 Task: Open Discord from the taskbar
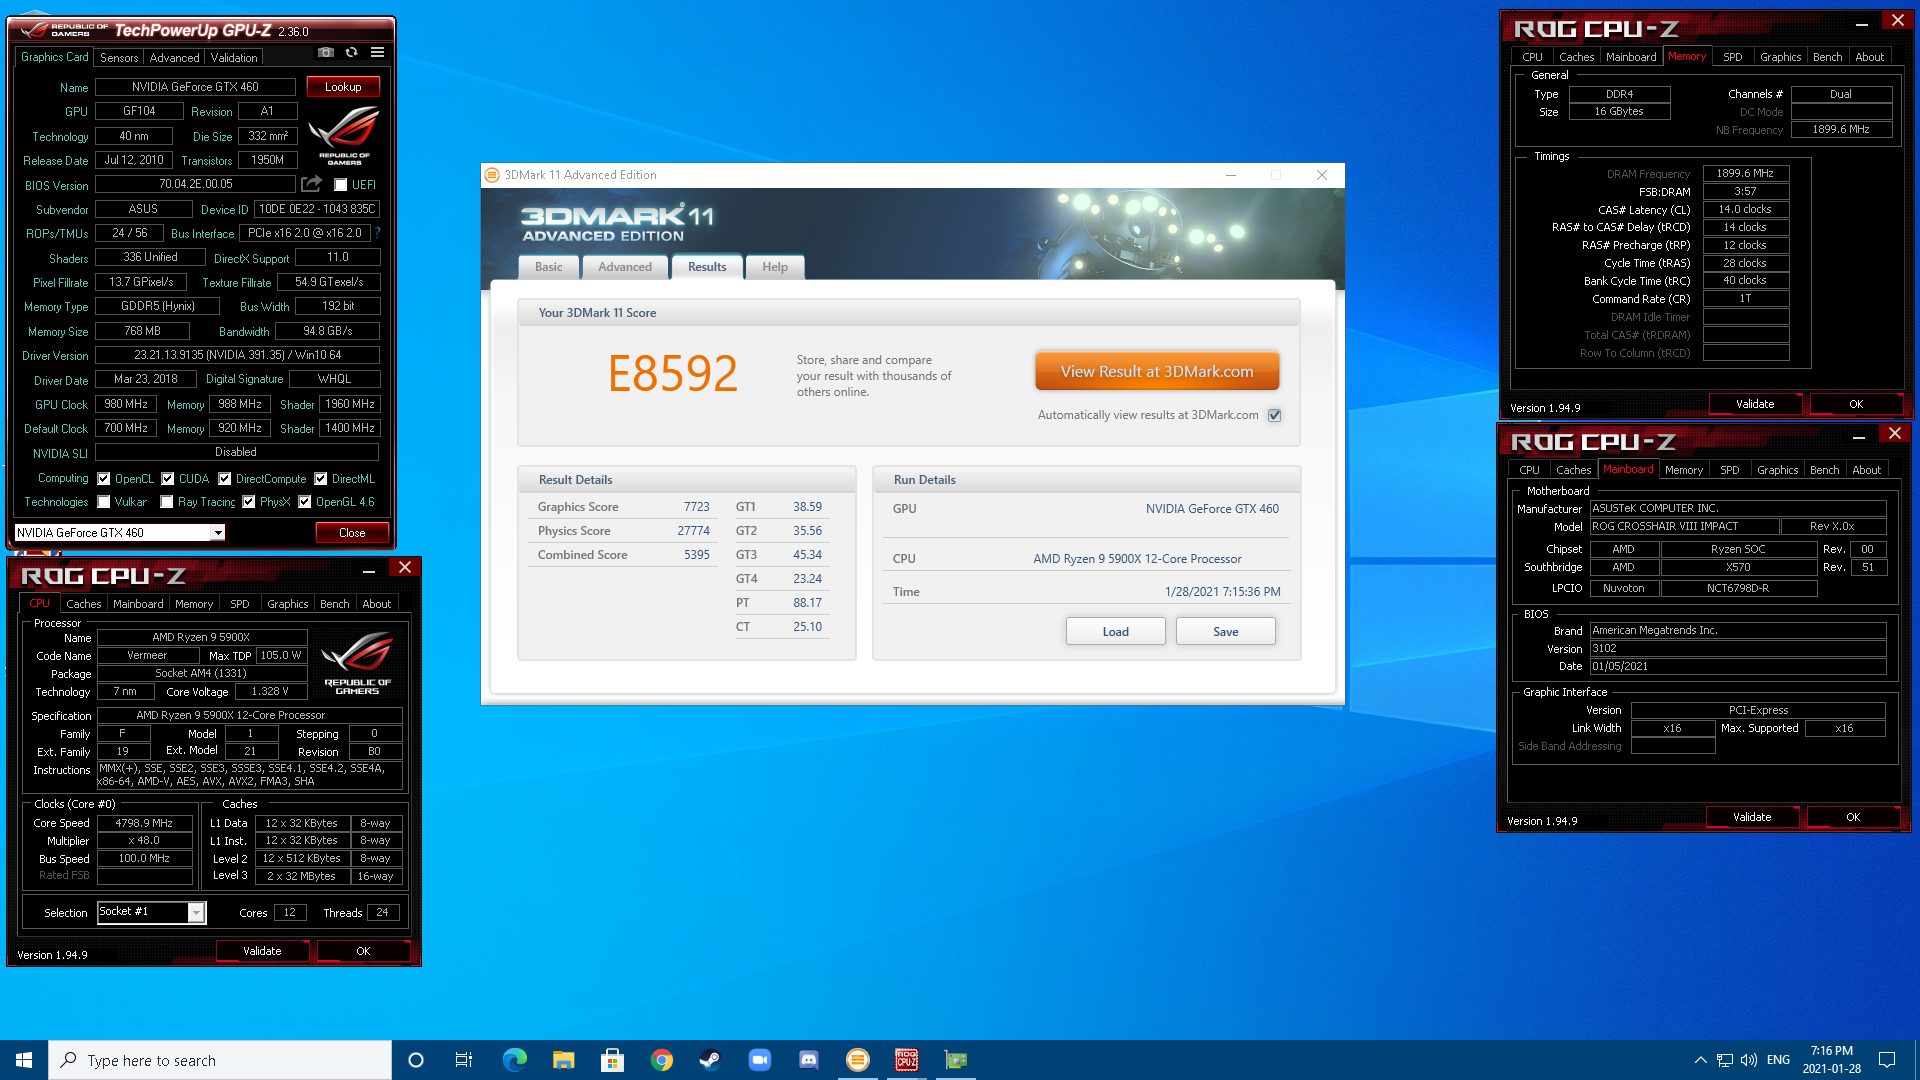click(x=808, y=1060)
